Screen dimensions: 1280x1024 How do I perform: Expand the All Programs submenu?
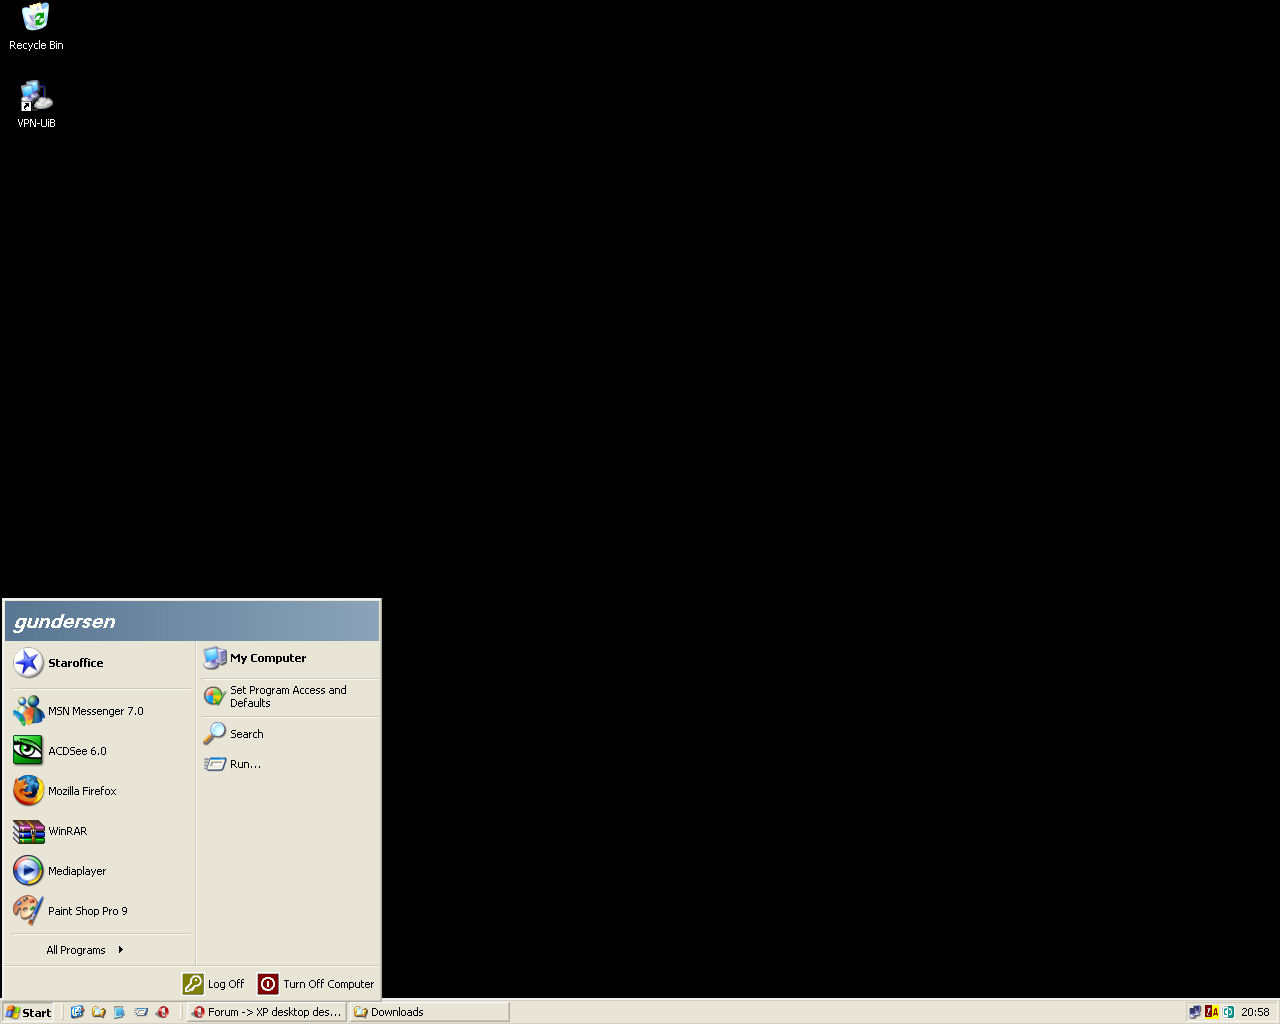pos(101,950)
